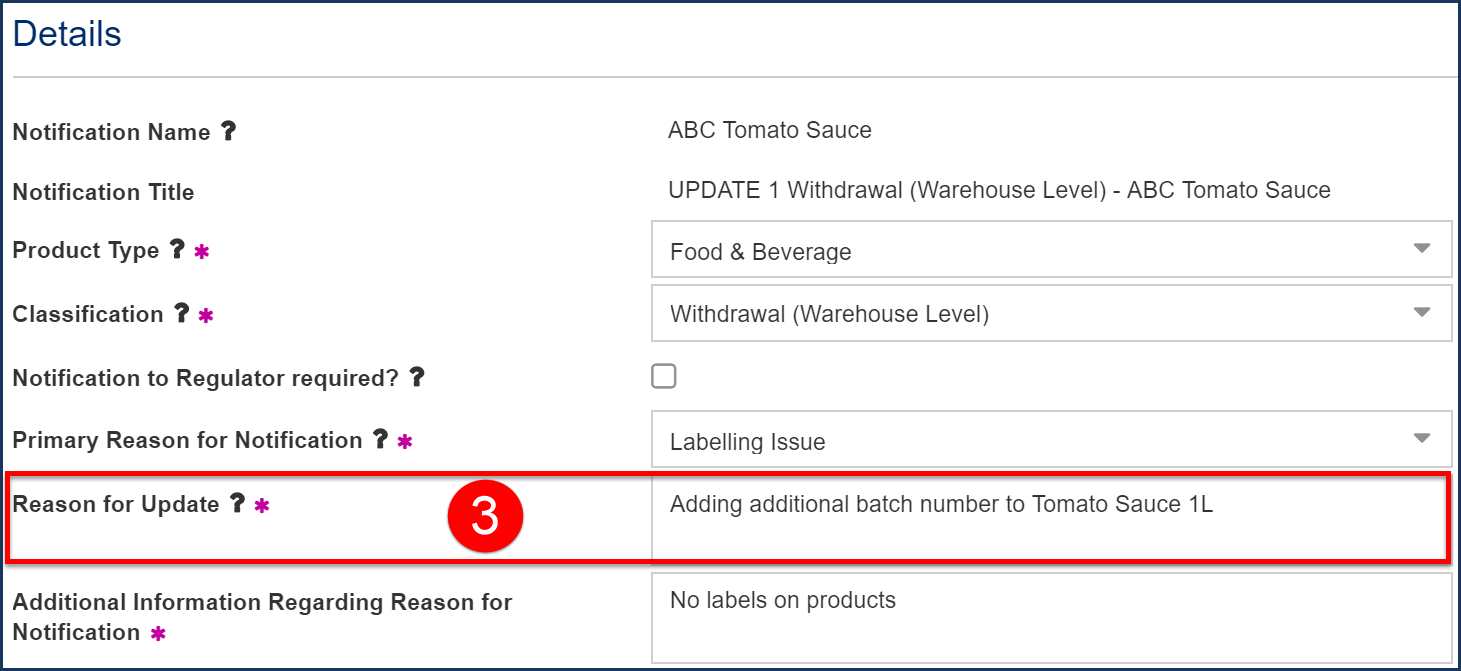
Task: Click the Details section heading
Action: (x=67, y=34)
